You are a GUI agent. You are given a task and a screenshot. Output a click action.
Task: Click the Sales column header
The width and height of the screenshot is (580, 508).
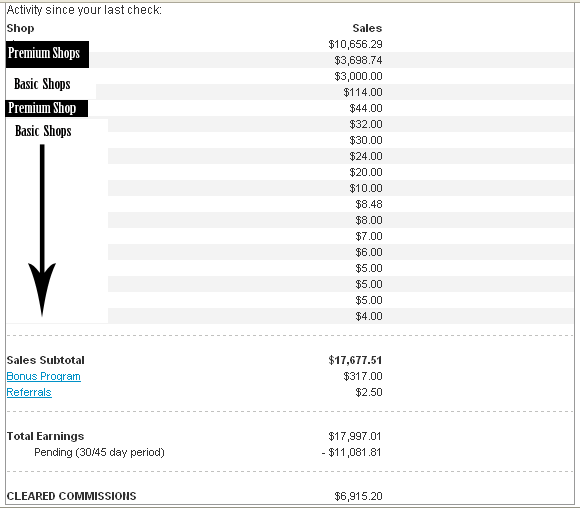coord(367,28)
